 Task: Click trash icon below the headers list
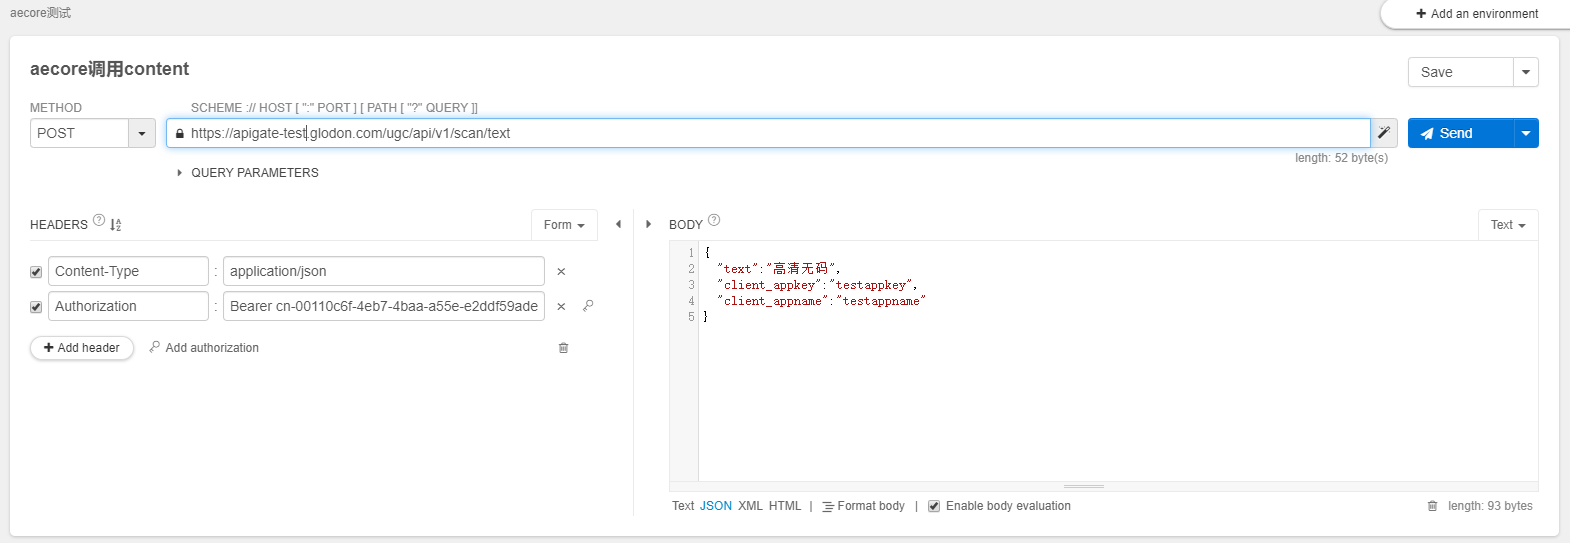pyautogui.click(x=563, y=348)
